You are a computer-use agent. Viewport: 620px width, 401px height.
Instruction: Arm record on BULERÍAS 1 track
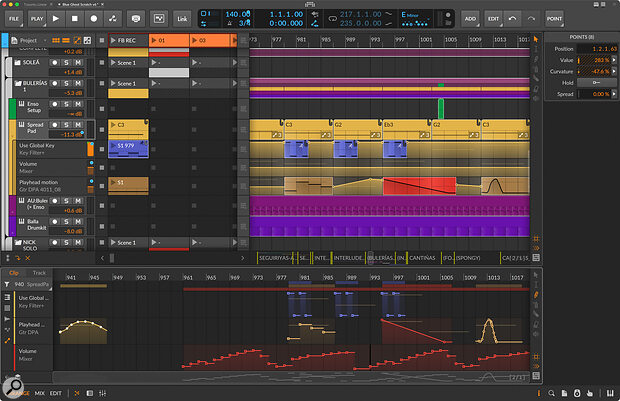tap(55, 83)
